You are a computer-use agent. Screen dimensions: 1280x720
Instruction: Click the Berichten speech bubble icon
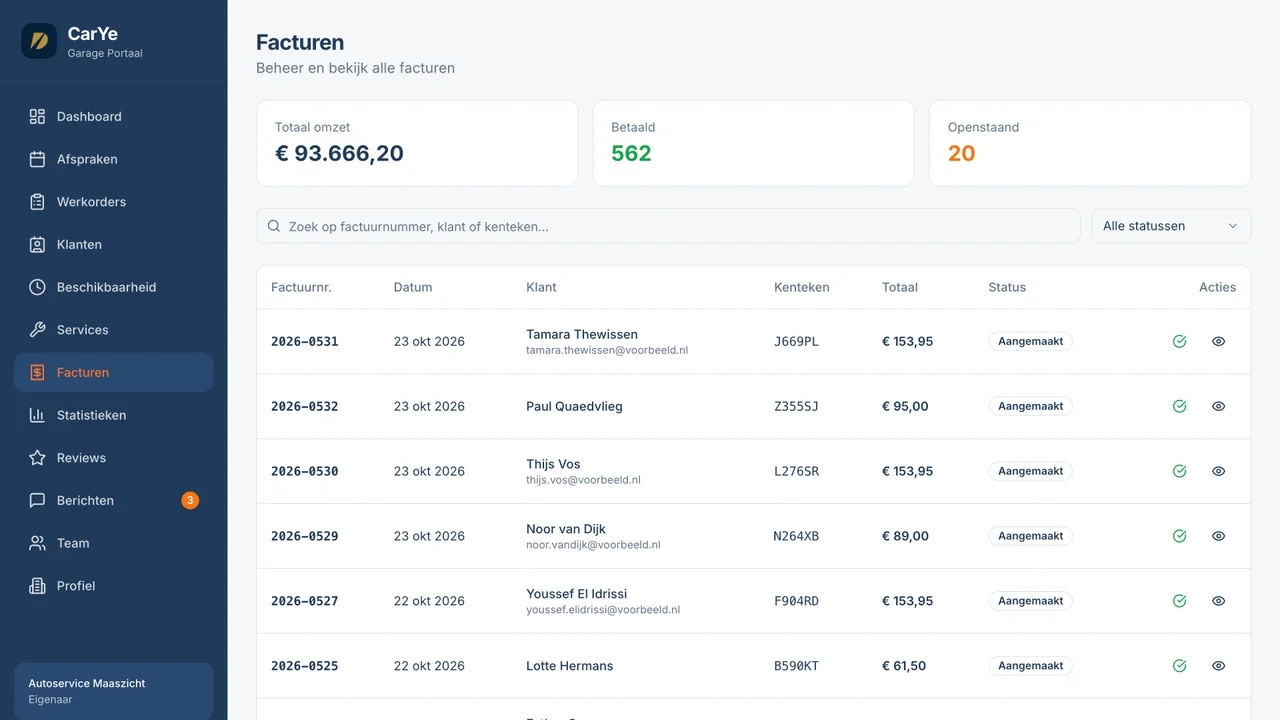[37, 501]
